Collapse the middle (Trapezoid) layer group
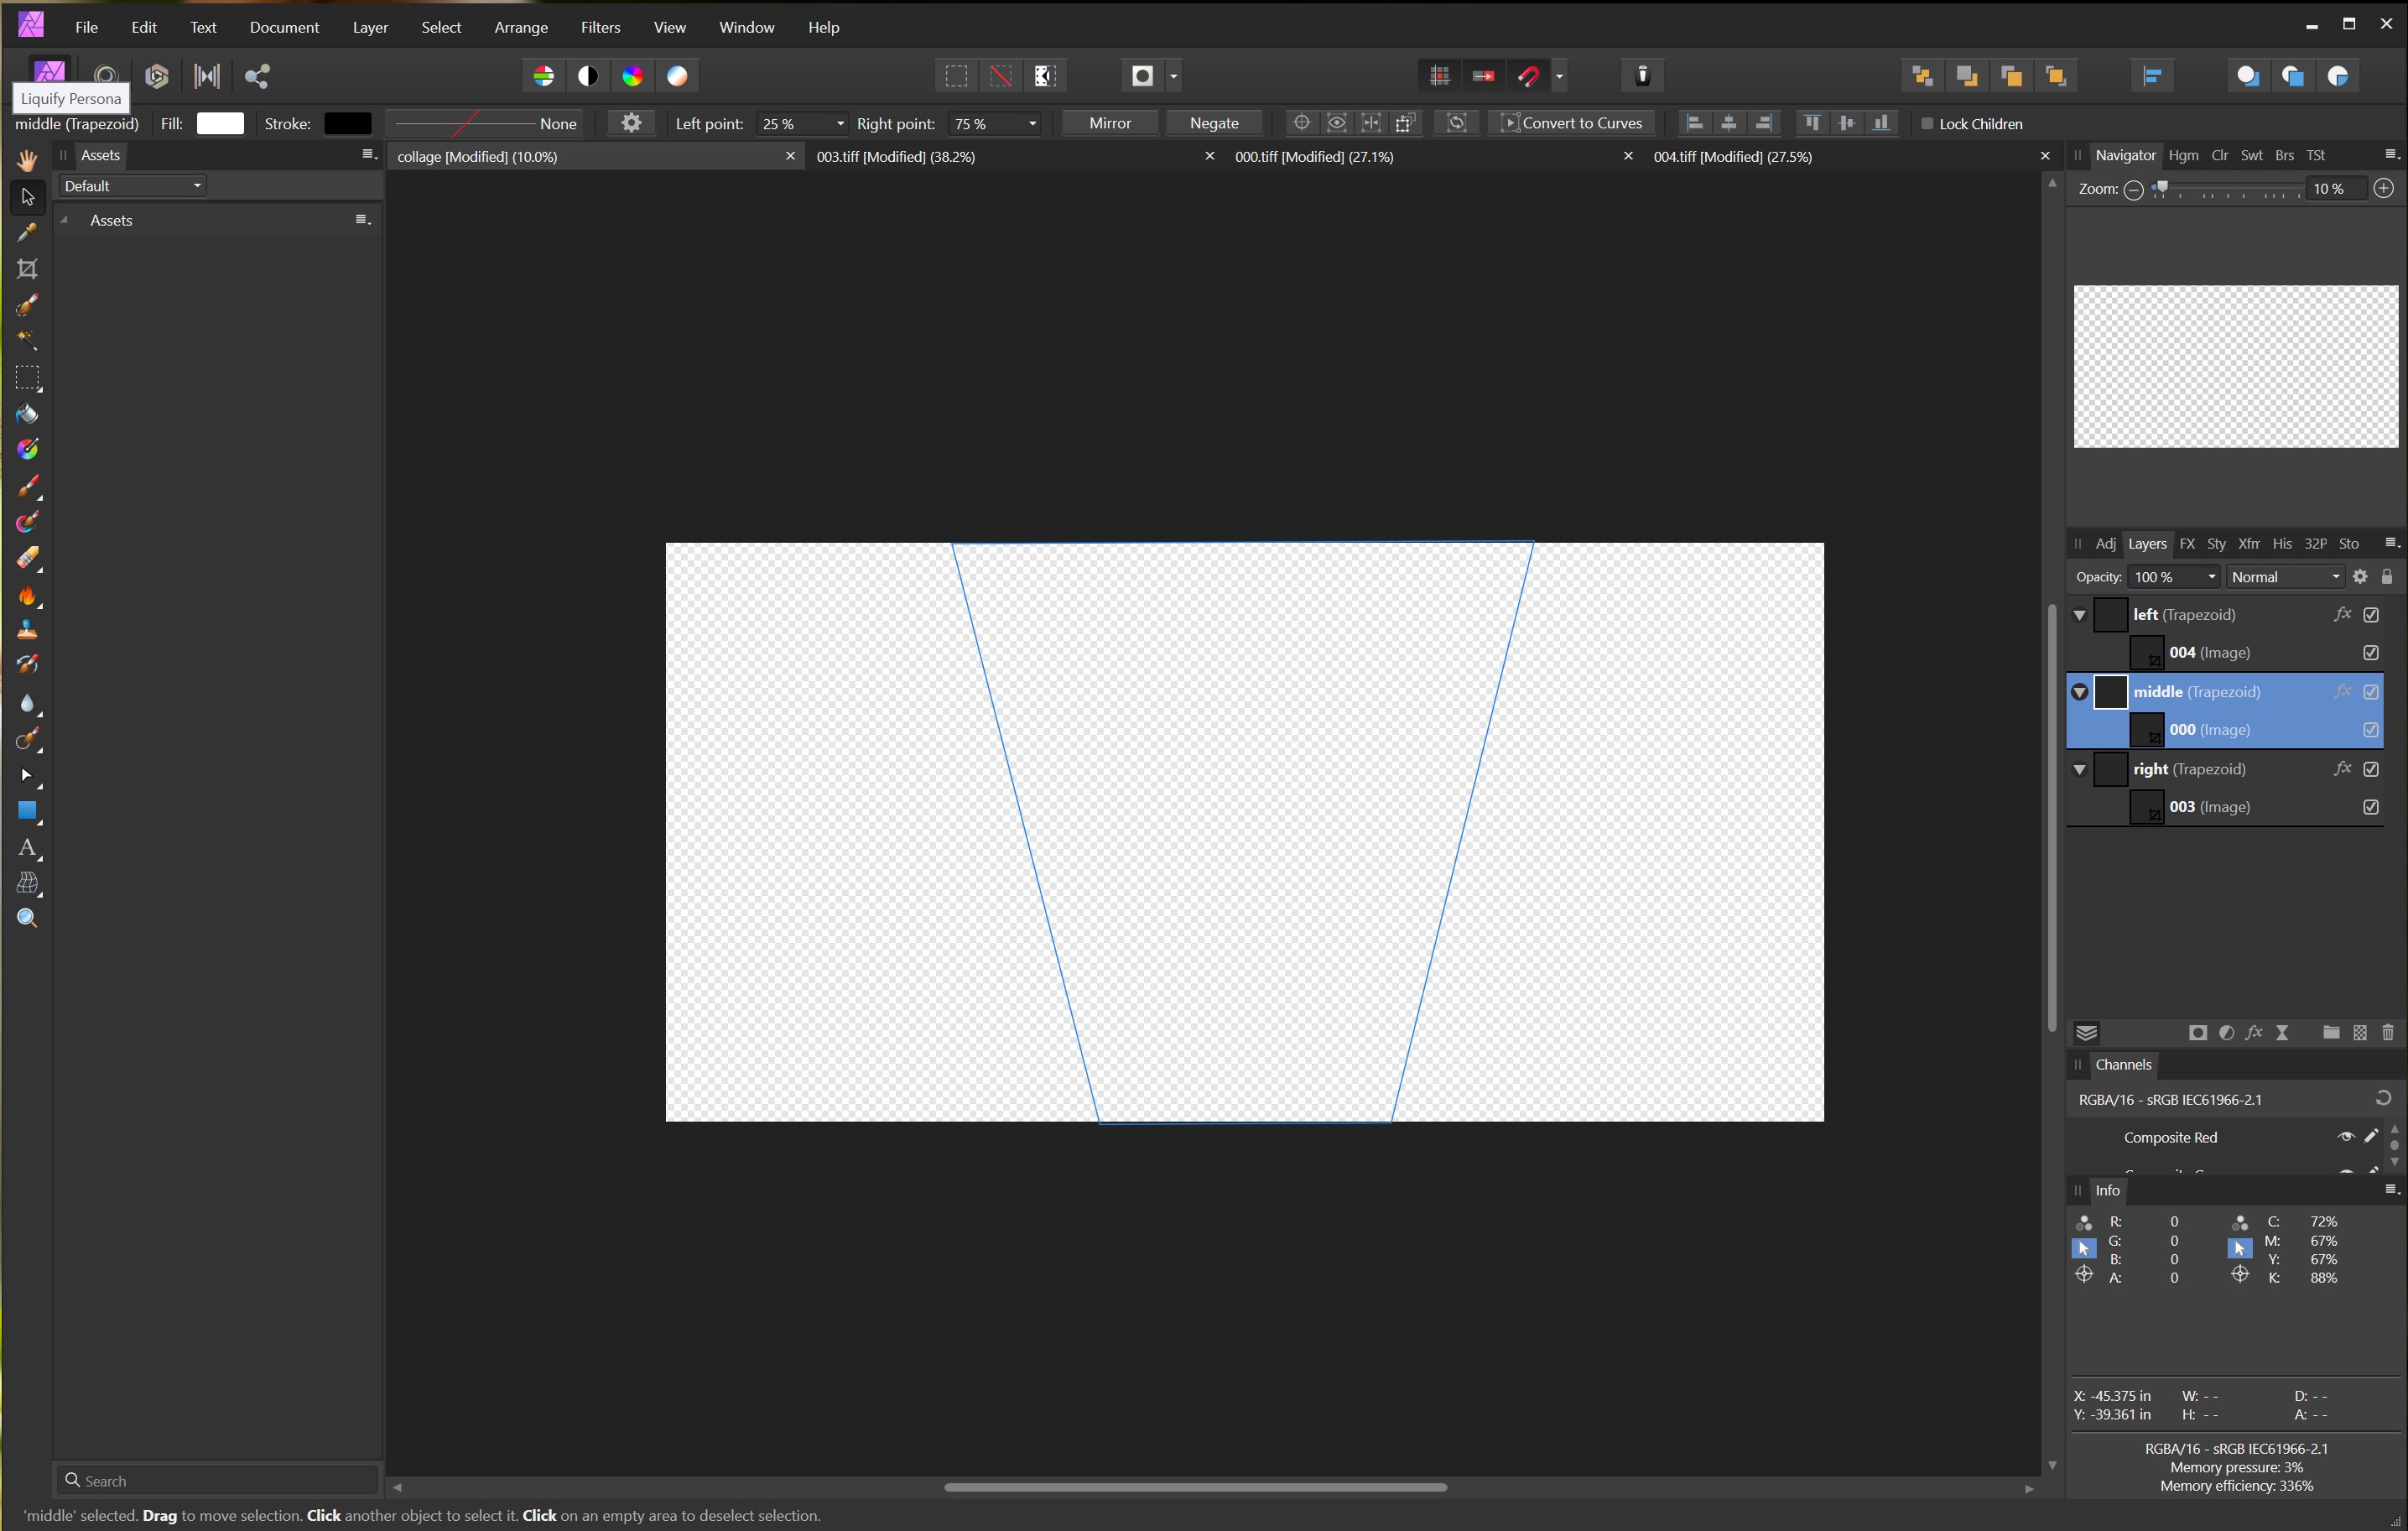Viewport: 2408px width, 1531px height. 2080,692
